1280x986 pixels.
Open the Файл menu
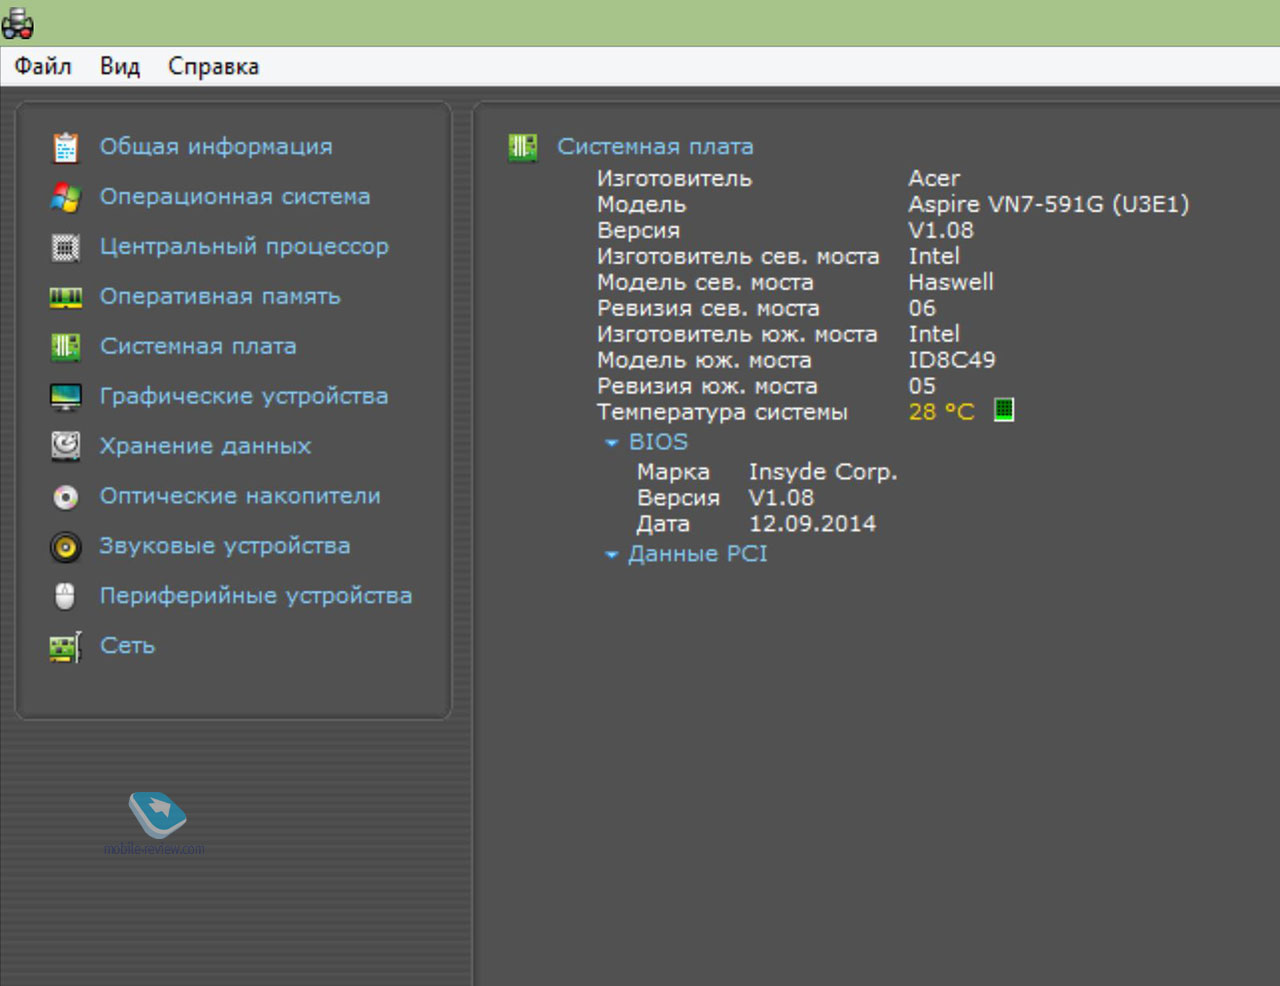click(43, 67)
